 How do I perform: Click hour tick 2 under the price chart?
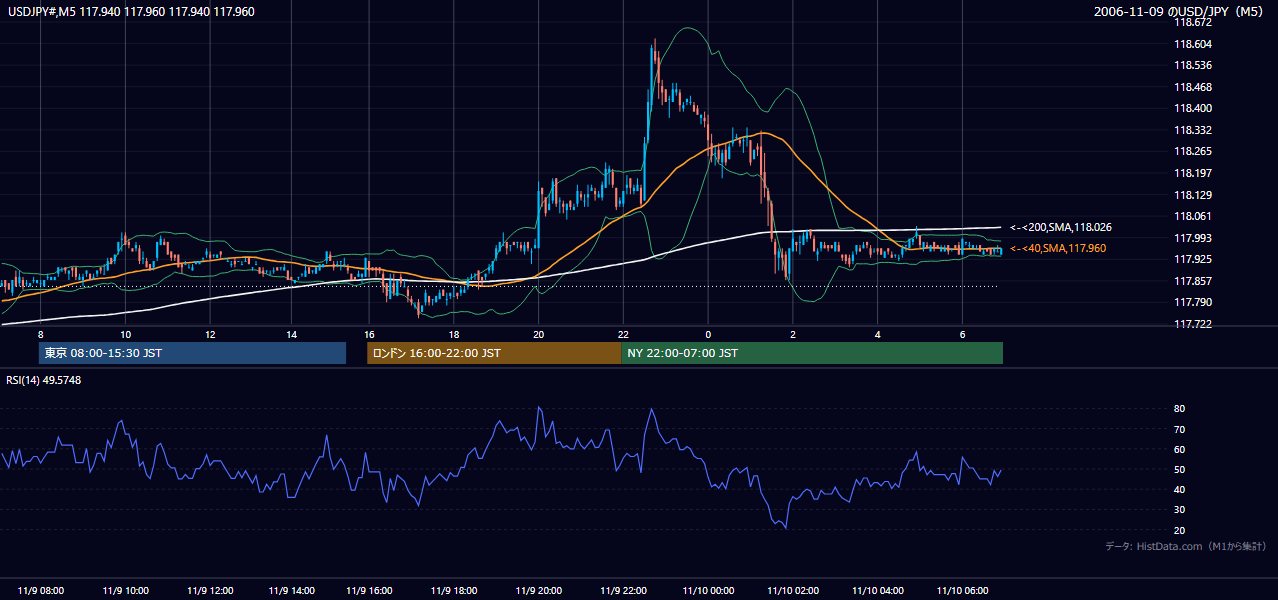point(793,334)
